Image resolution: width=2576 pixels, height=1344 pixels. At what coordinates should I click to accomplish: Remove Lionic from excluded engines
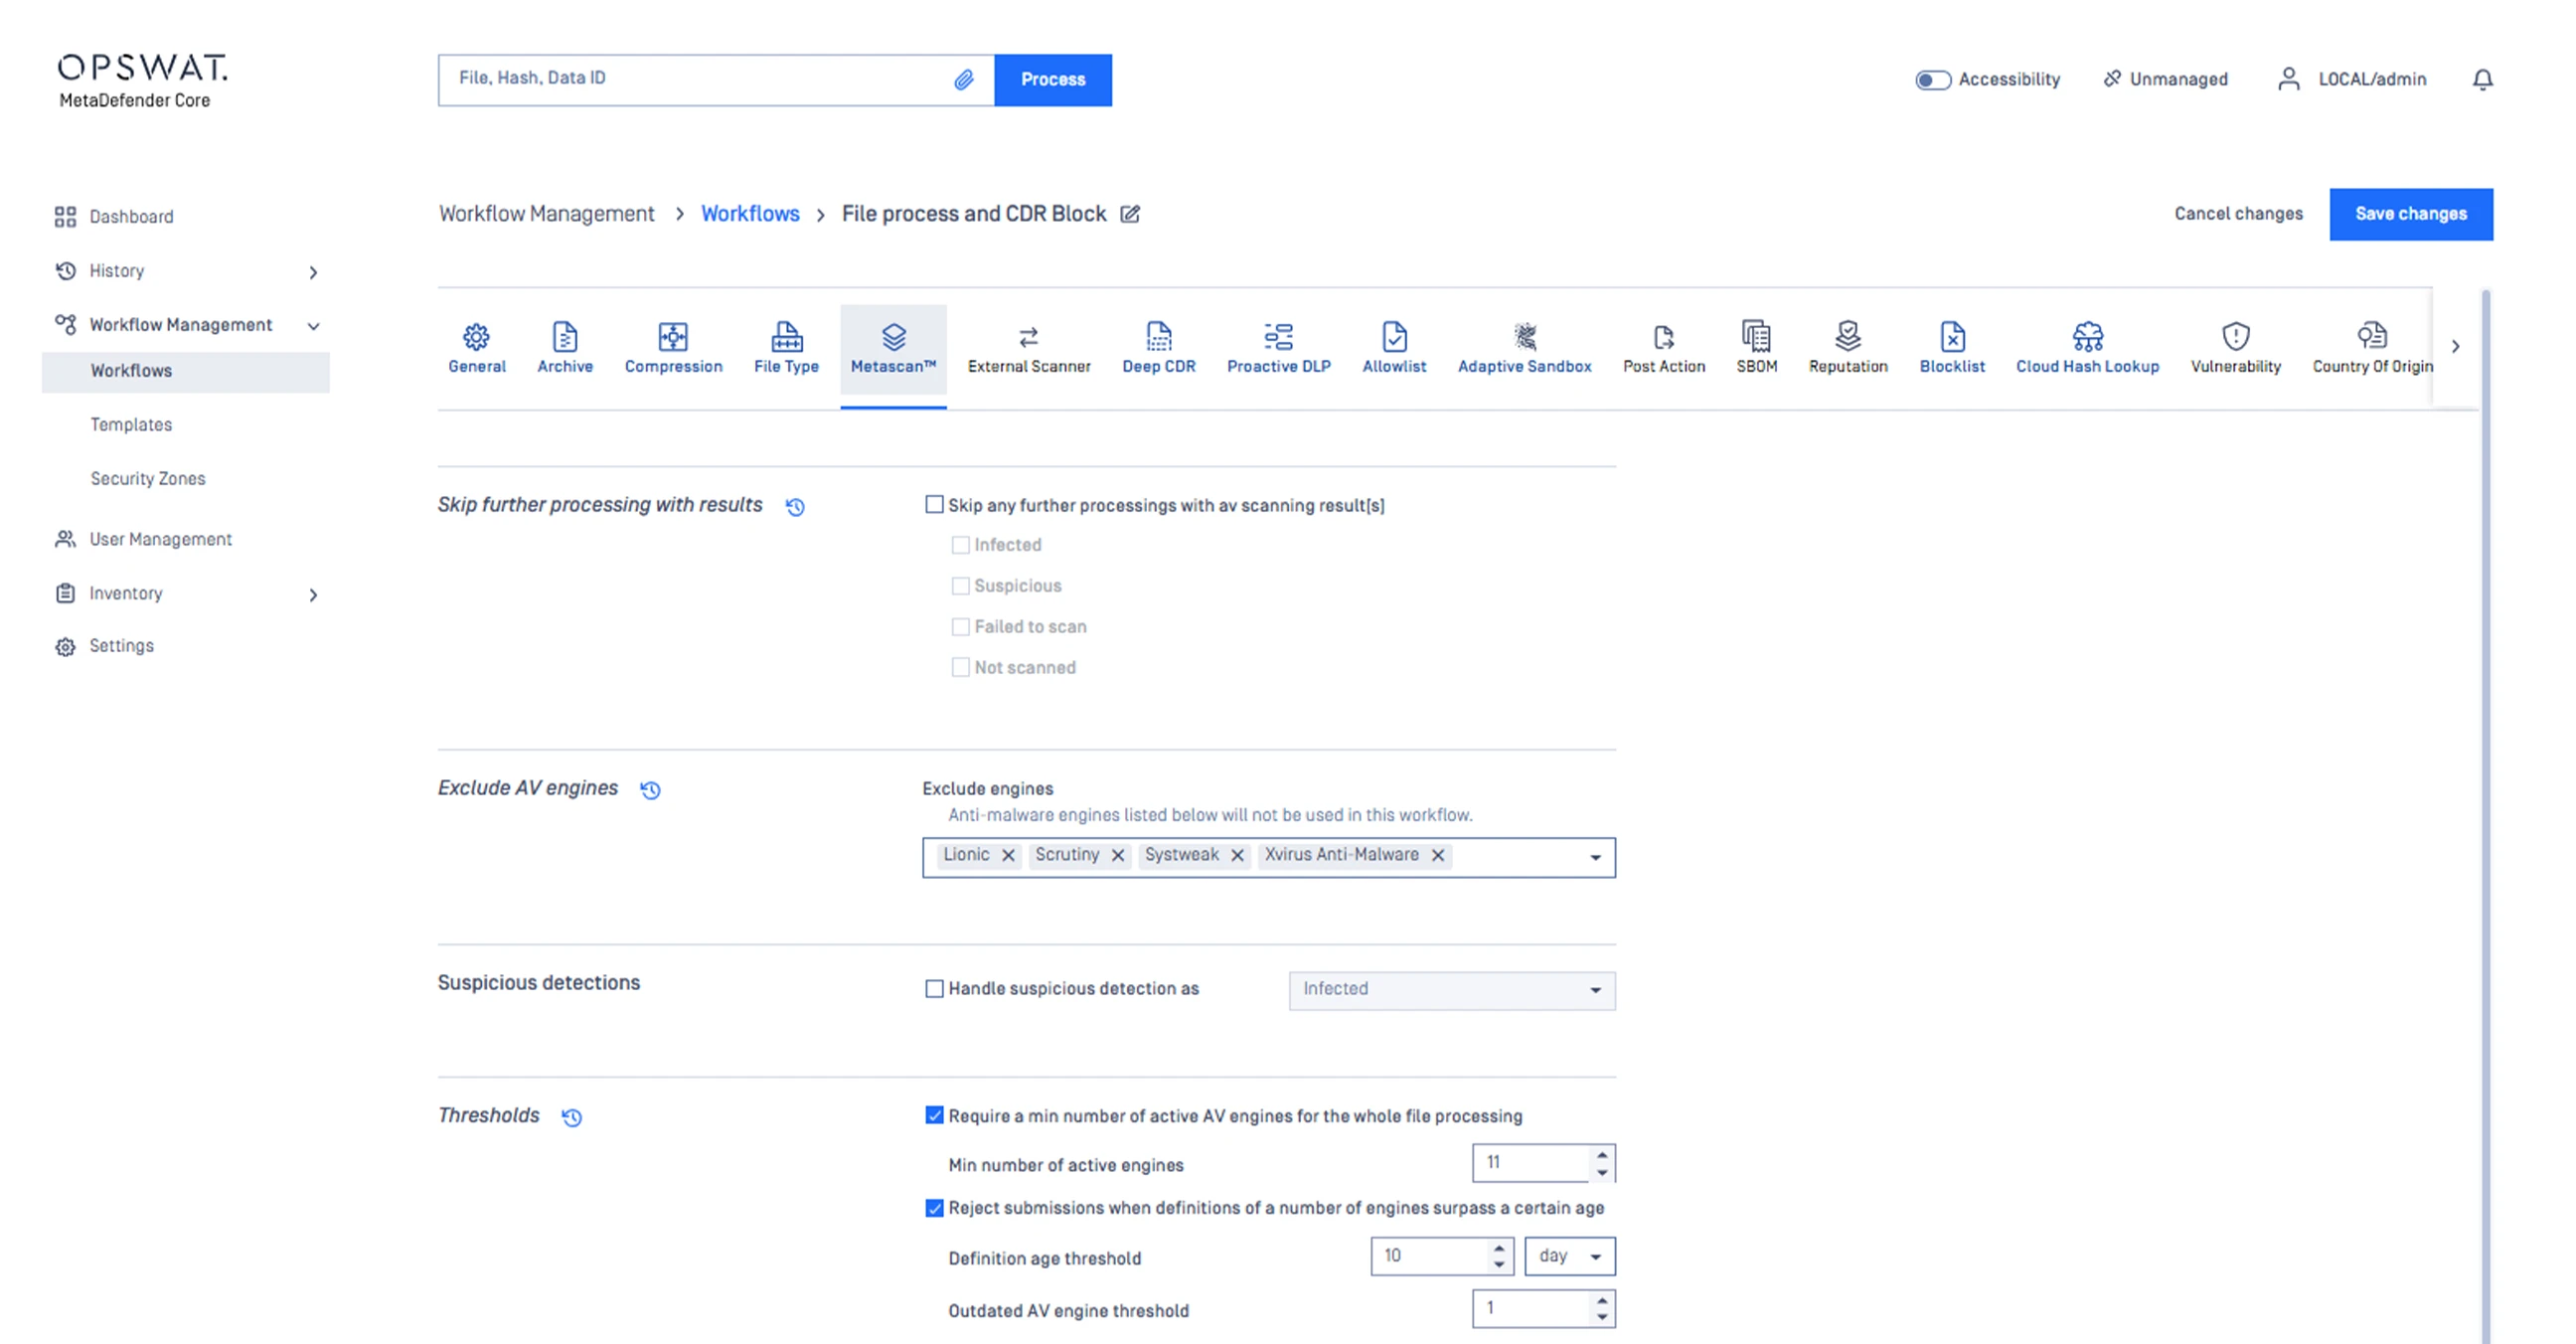[x=1008, y=855]
